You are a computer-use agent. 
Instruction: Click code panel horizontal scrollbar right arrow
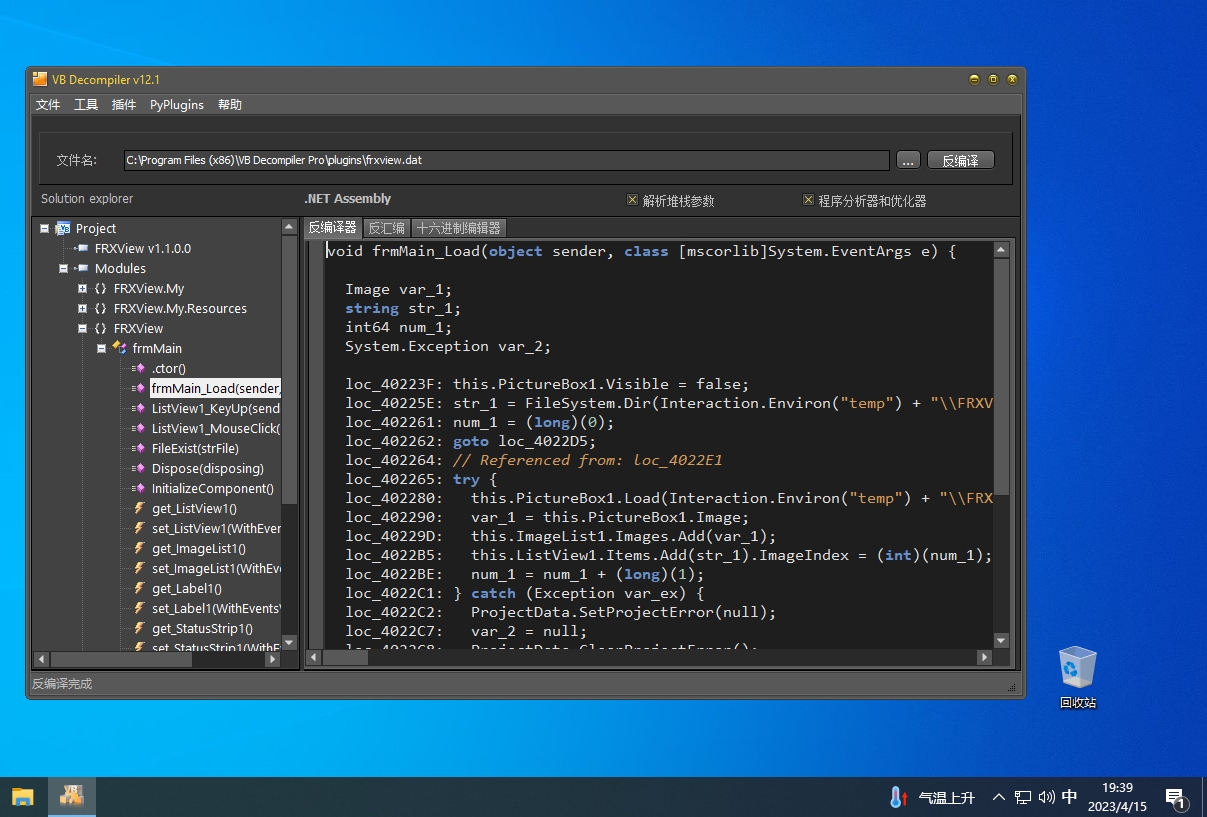[x=985, y=657]
